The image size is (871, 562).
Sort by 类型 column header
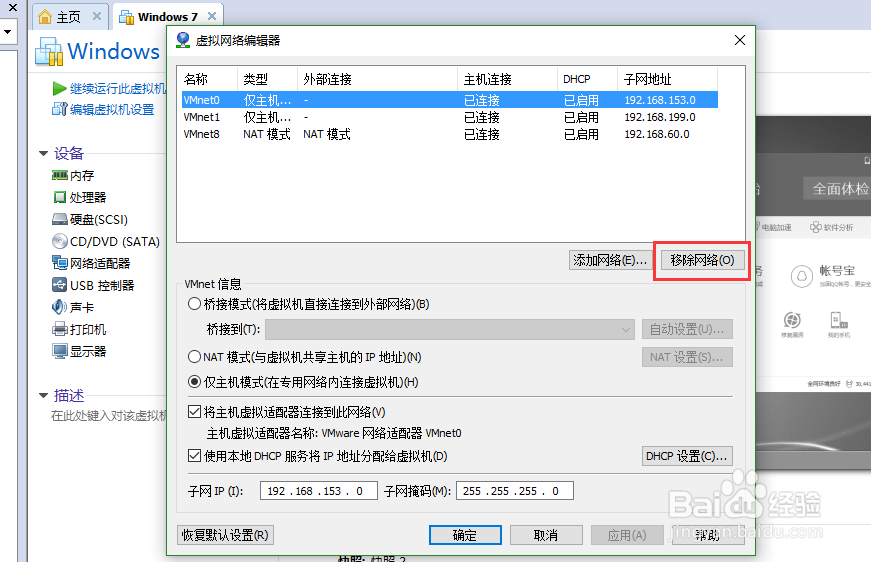(x=267, y=79)
